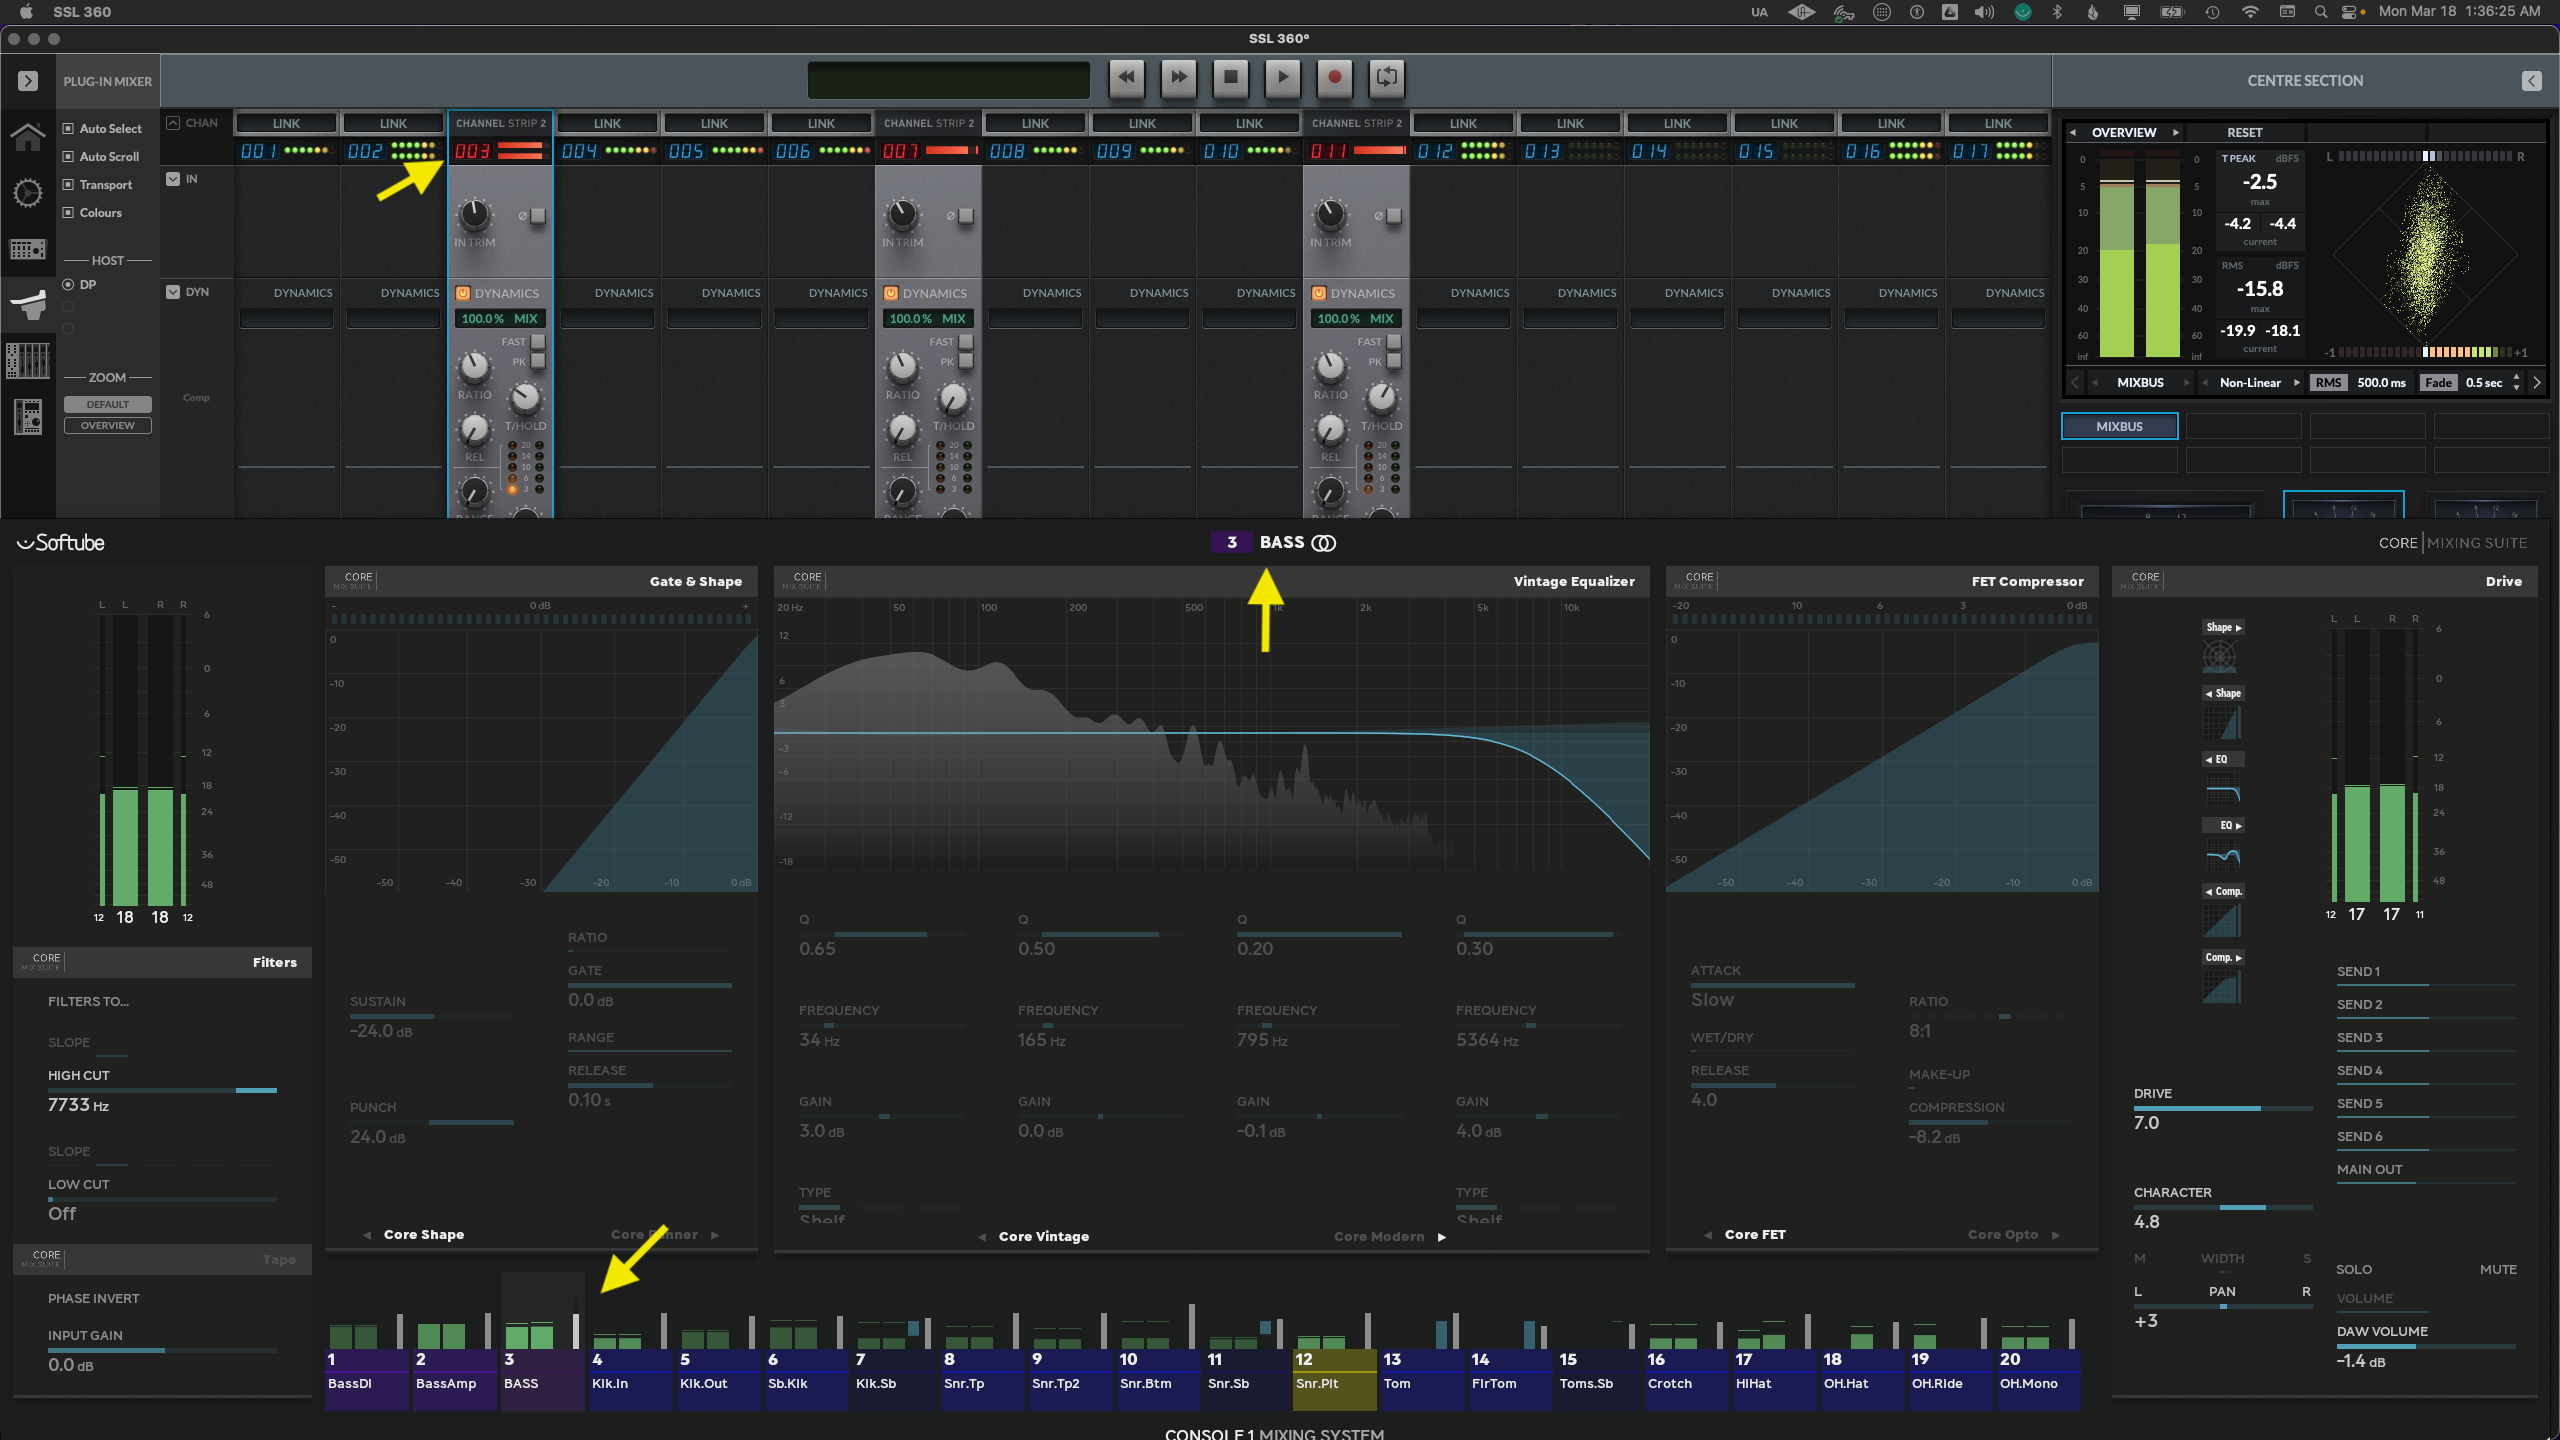Image resolution: width=2560 pixels, height=1440 pixels.
Task: Toggle the loop/cycle transport button
Action: click(x=1386, y=78)
